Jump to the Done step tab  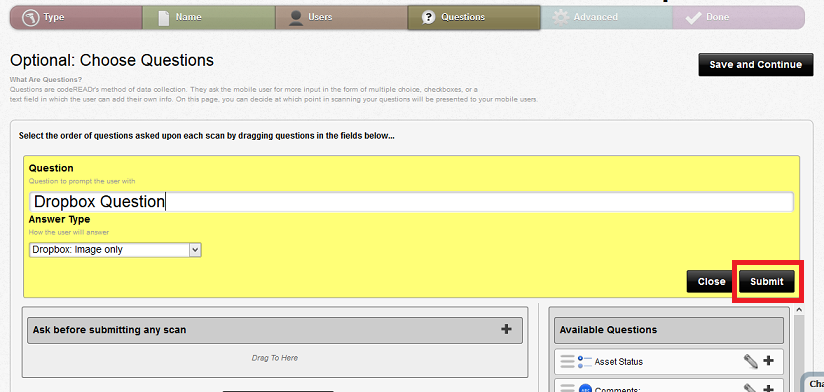tap(738, 17)
